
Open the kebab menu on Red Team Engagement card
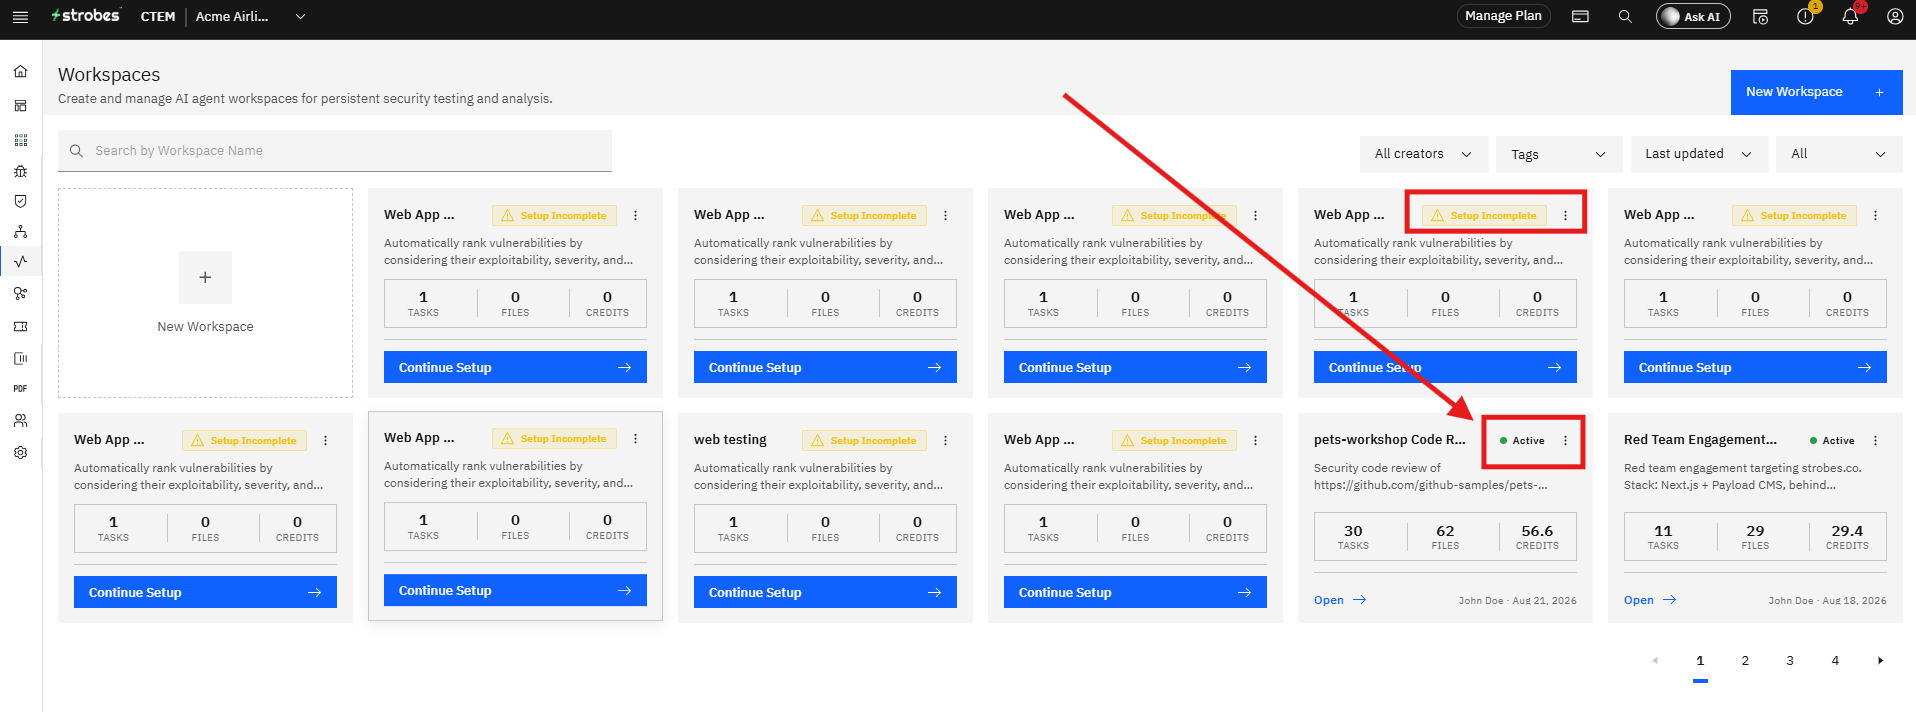1875,440
